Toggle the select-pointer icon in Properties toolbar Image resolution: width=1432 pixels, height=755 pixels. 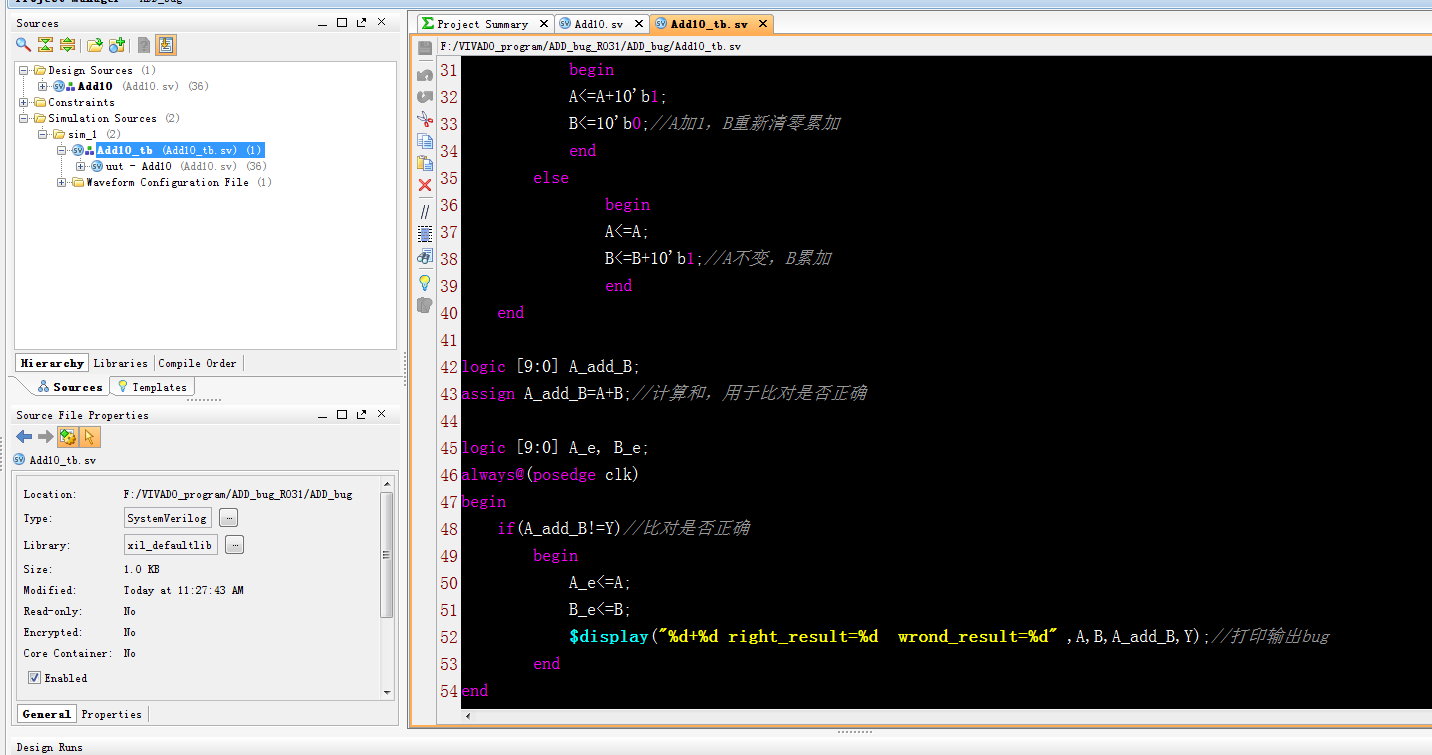pyautogui.click(x=89, y=437)
